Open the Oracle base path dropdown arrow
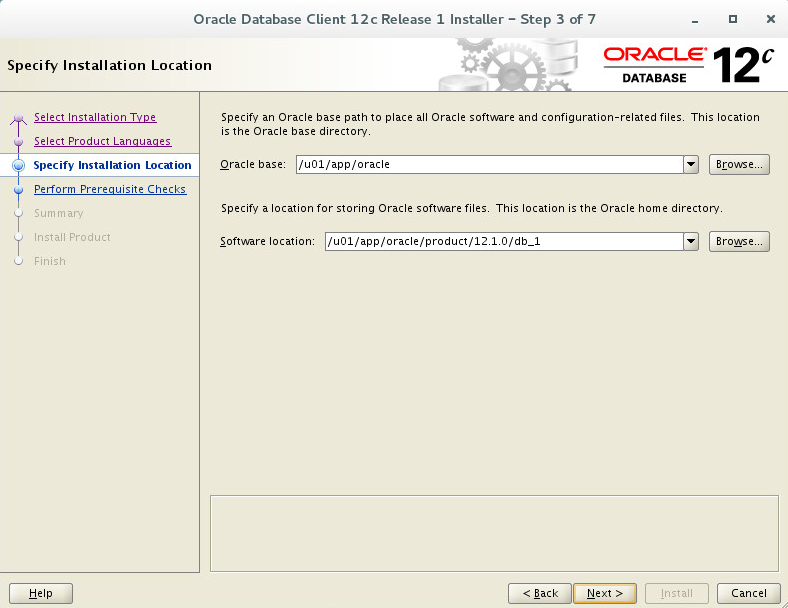The image size is (788, 608). (691, 164)
